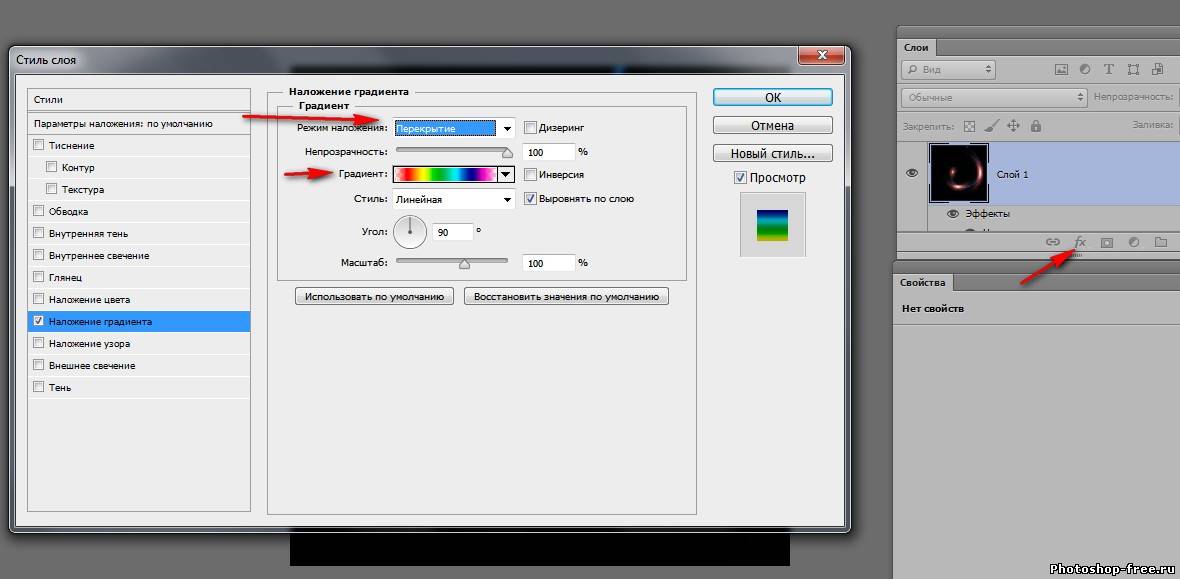Lock image pixels brush icon

pos(990,126)
